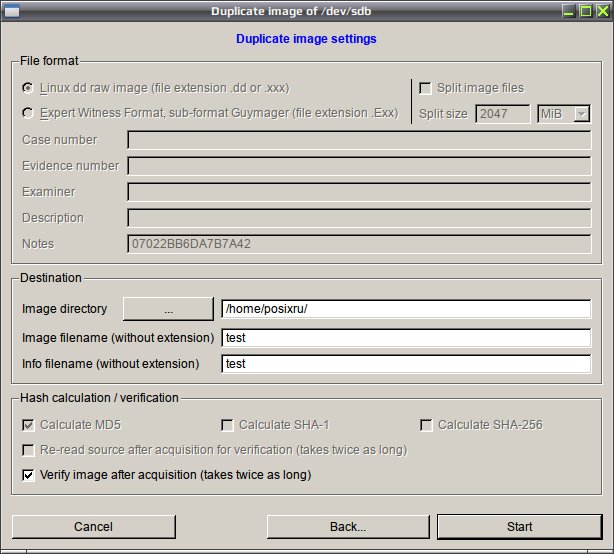
Task: Minimize the Duplicate image window
Action: point(569,11)
